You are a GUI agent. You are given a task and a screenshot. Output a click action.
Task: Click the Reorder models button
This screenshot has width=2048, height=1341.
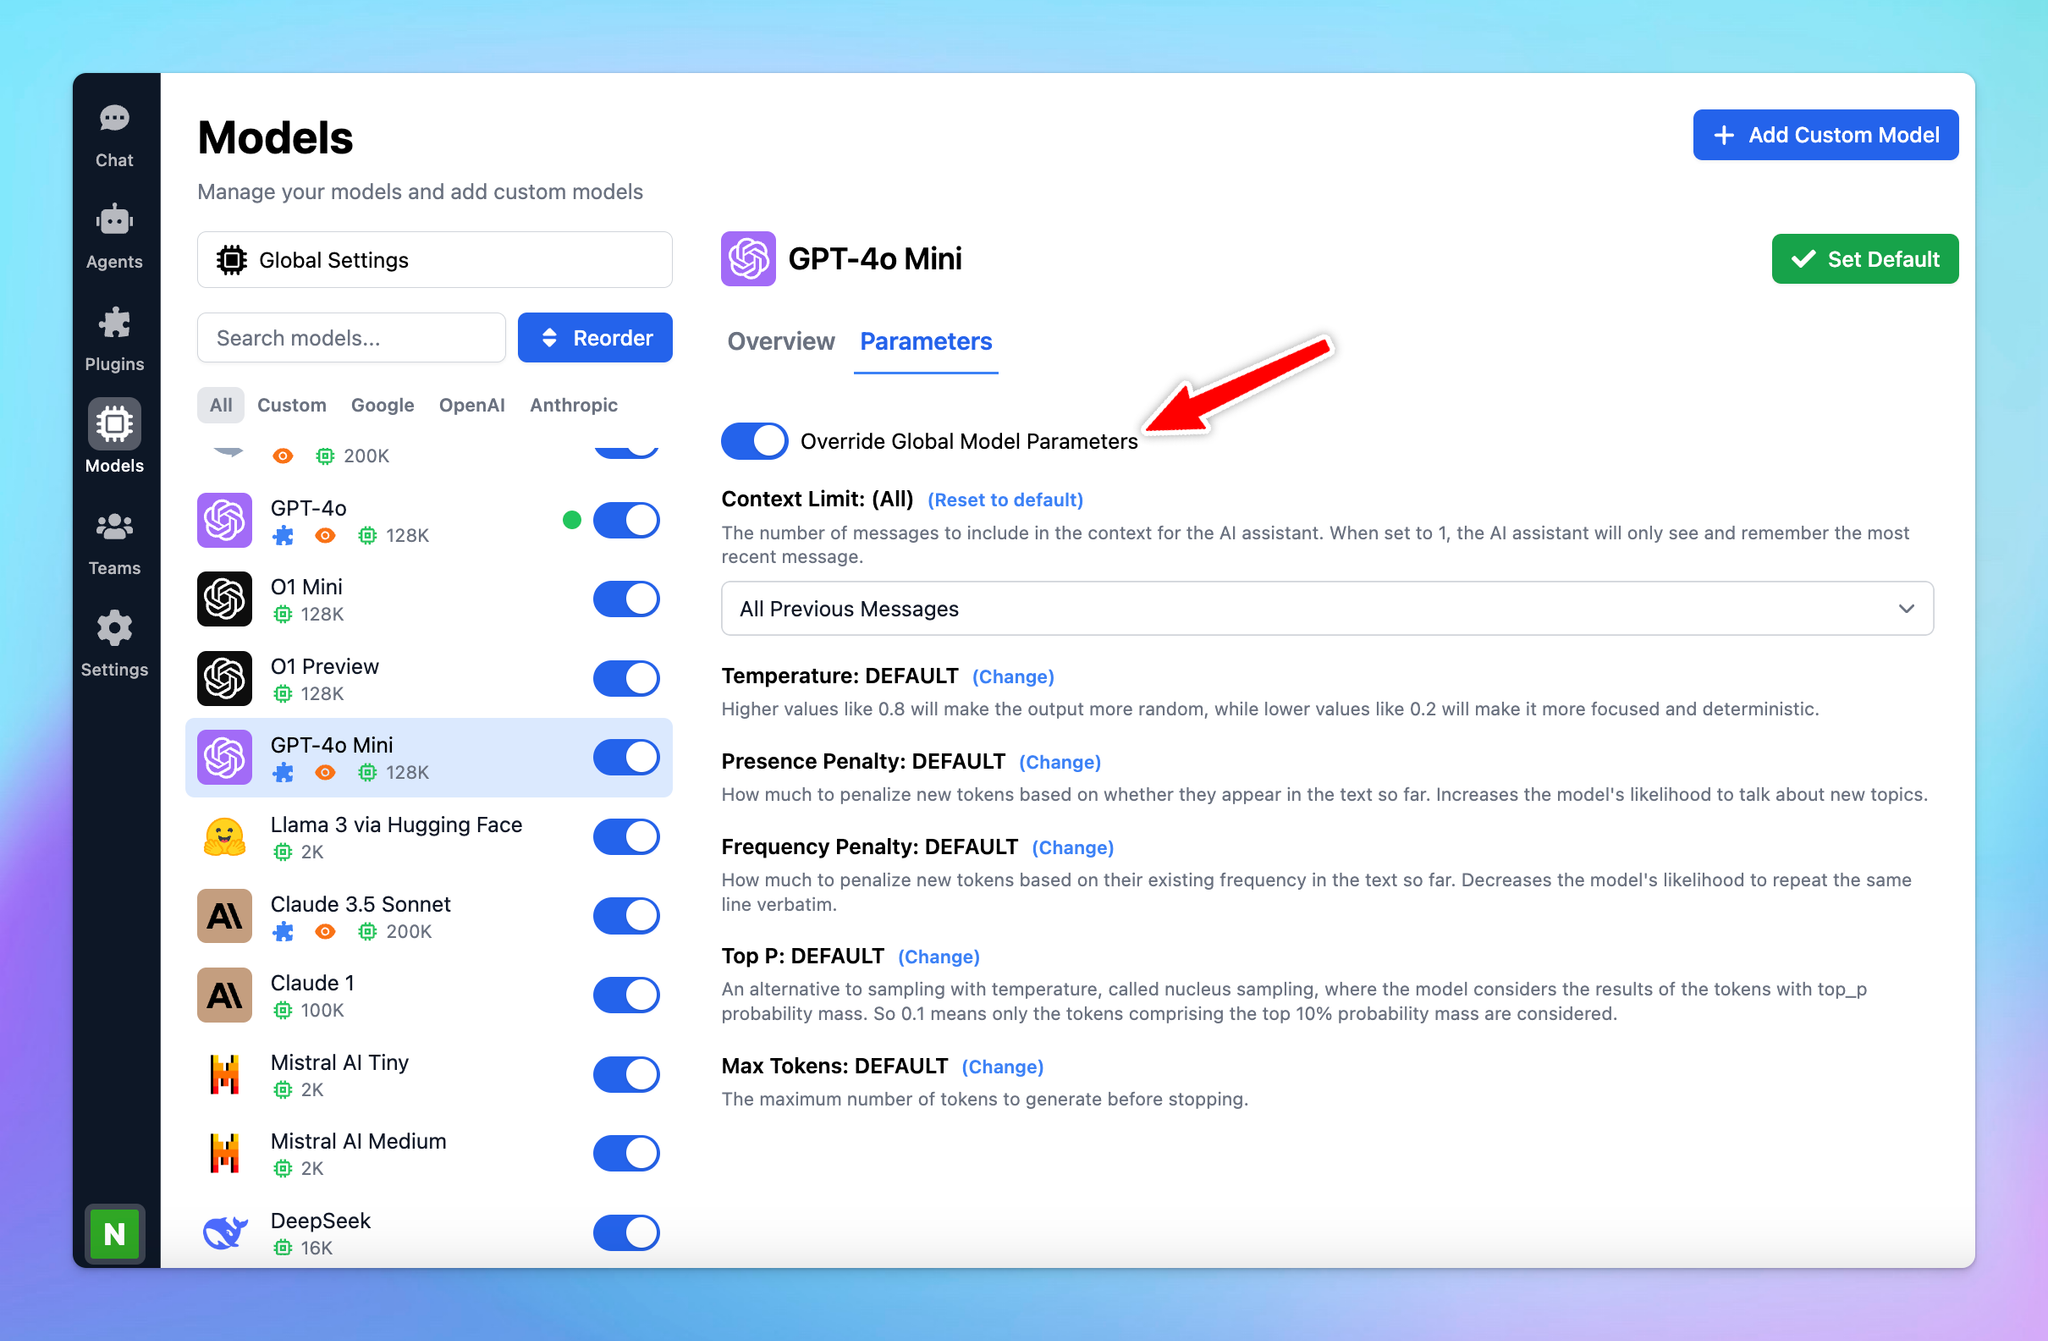pyautogui.click(x=595, y=338)
